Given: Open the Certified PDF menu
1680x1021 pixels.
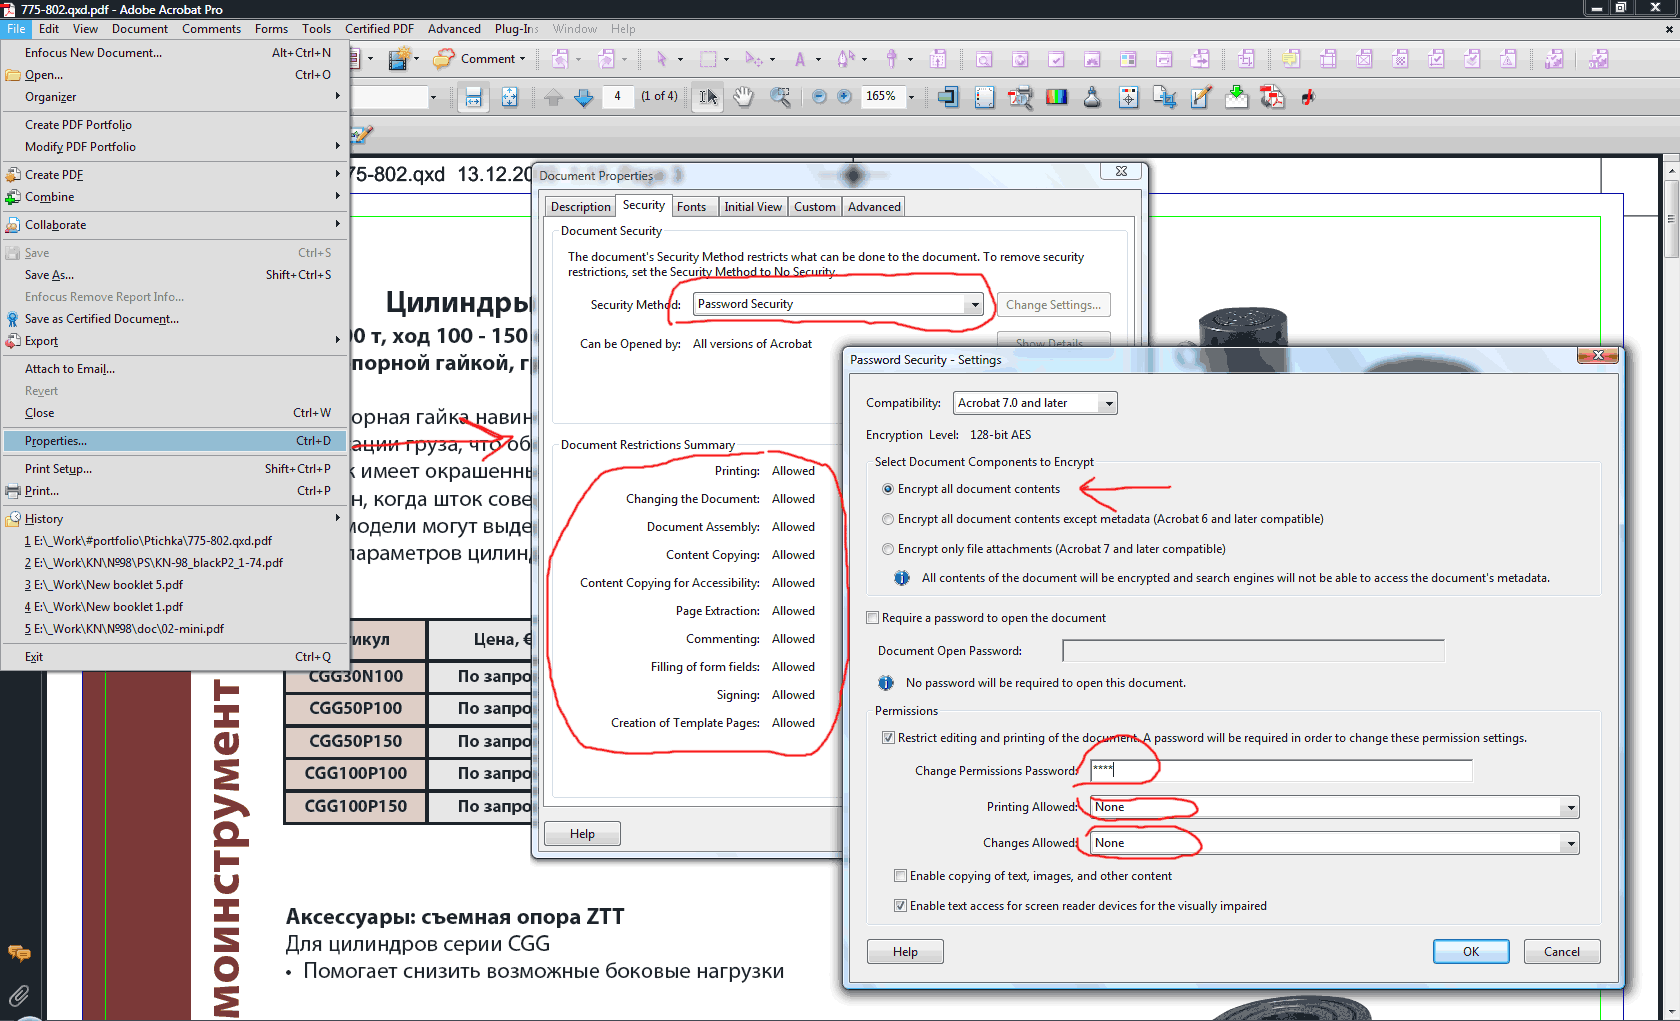Looking at the screenshot, I should [379, 29].
